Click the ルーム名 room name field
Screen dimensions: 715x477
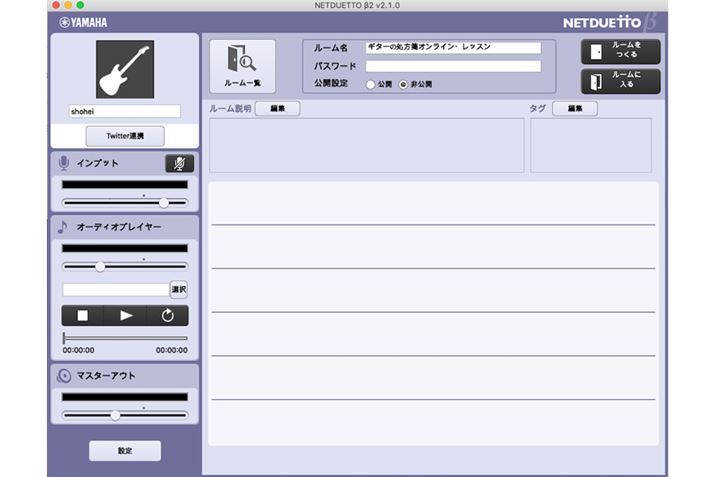click(453, 47)
